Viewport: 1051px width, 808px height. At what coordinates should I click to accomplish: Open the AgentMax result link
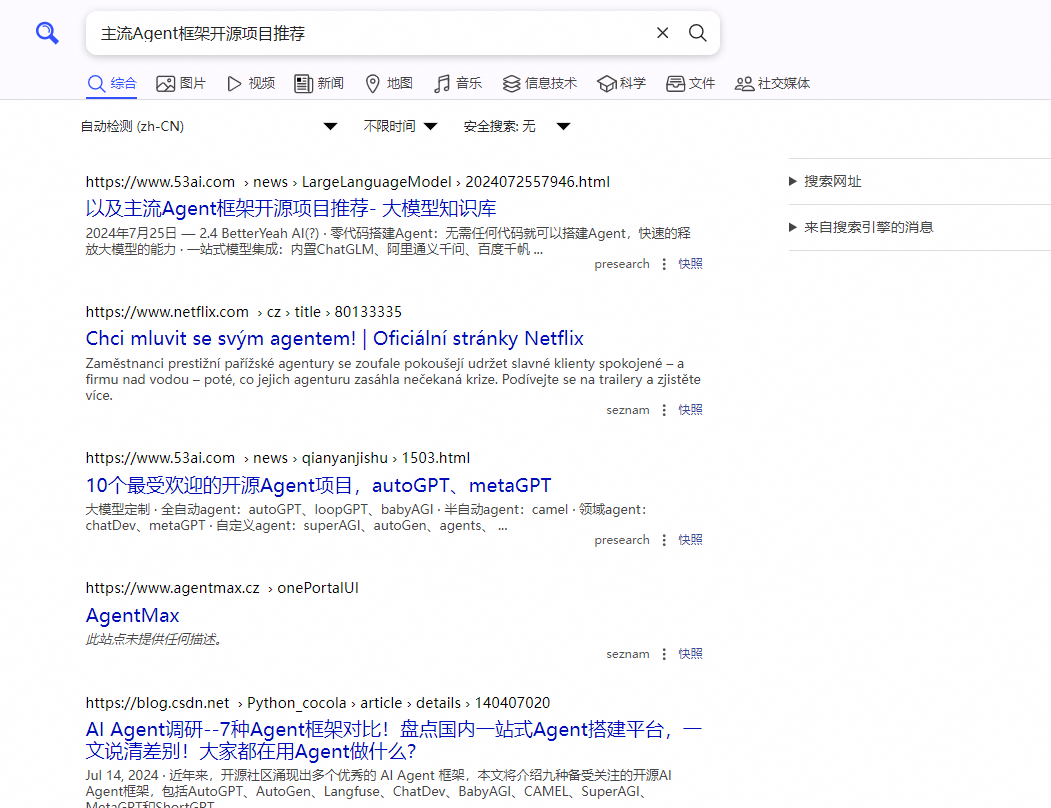[x=133, y=616]
